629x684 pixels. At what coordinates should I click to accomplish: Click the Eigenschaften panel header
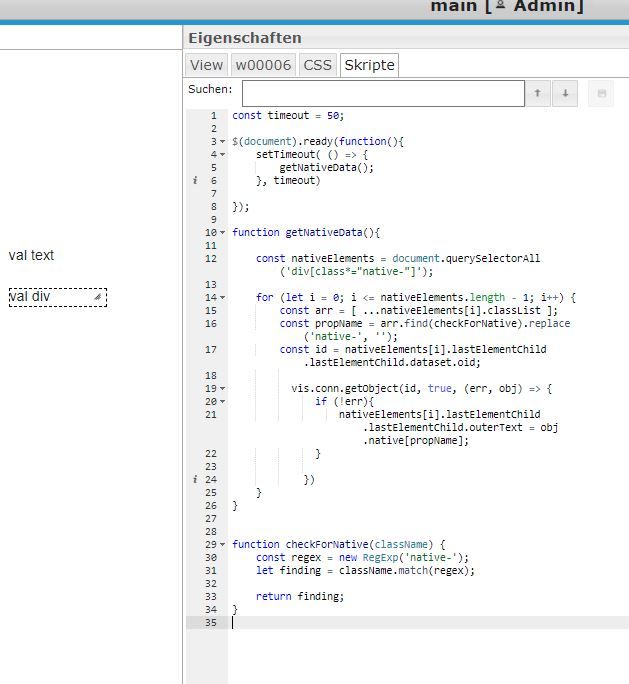[245, 38]
